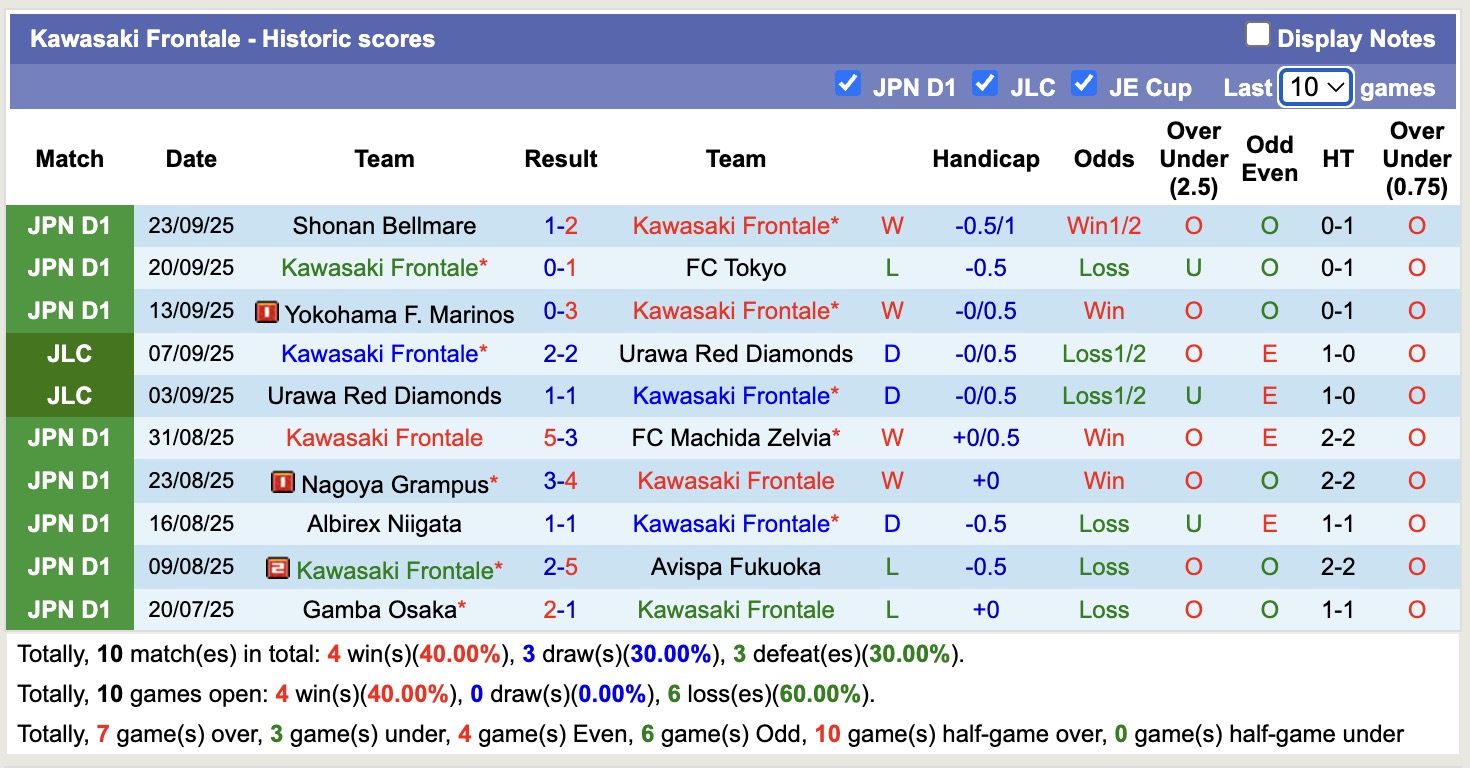Open the Last games count dropdown showing 10

click(x=1314, y=87)
